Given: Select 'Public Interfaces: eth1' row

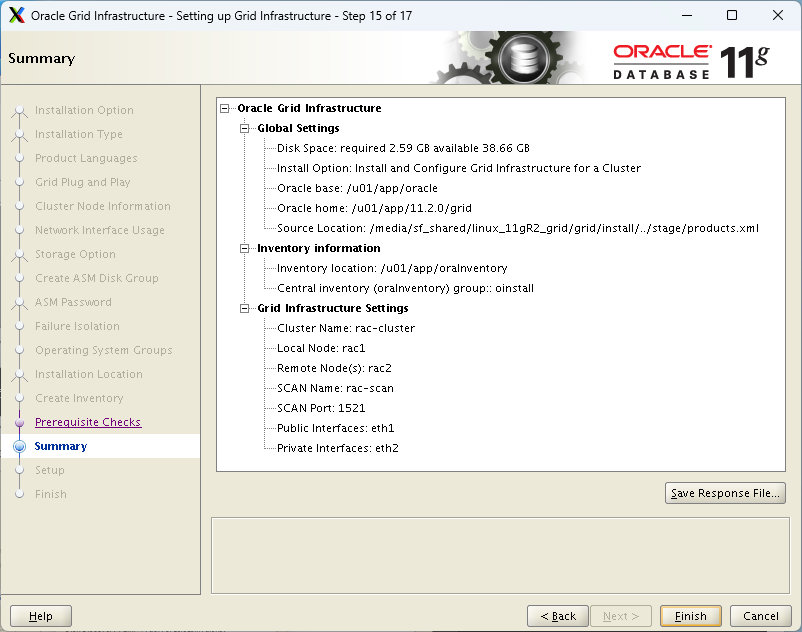Looking at the screenshot, I should (336, 428).
